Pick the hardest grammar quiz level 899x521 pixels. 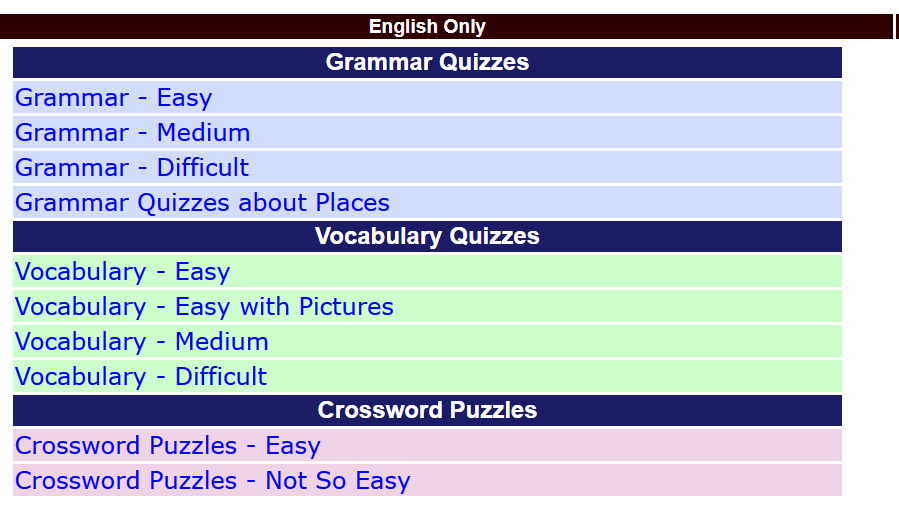click(131, 168)
